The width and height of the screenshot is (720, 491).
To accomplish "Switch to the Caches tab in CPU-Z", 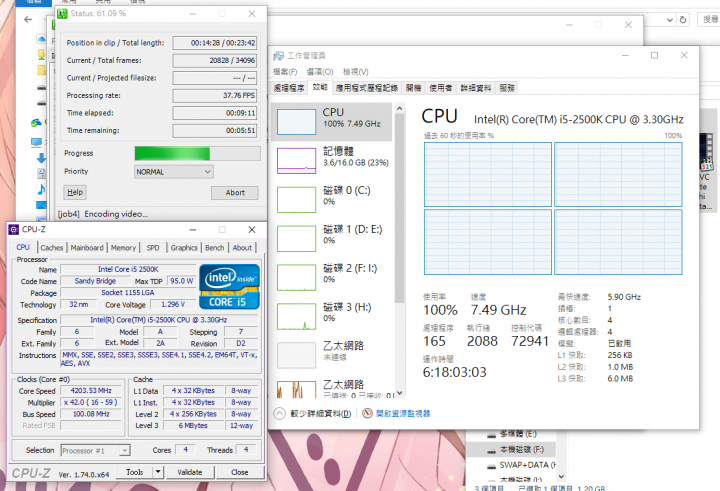I will point(51,248).
